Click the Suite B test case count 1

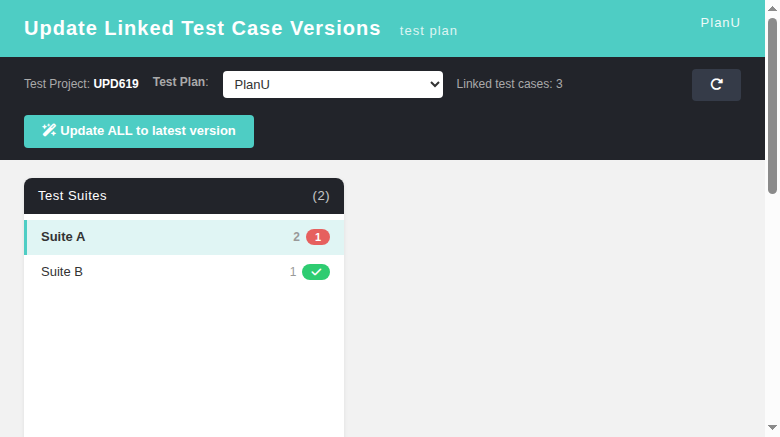pyautogui.click(x=293, y=272)
